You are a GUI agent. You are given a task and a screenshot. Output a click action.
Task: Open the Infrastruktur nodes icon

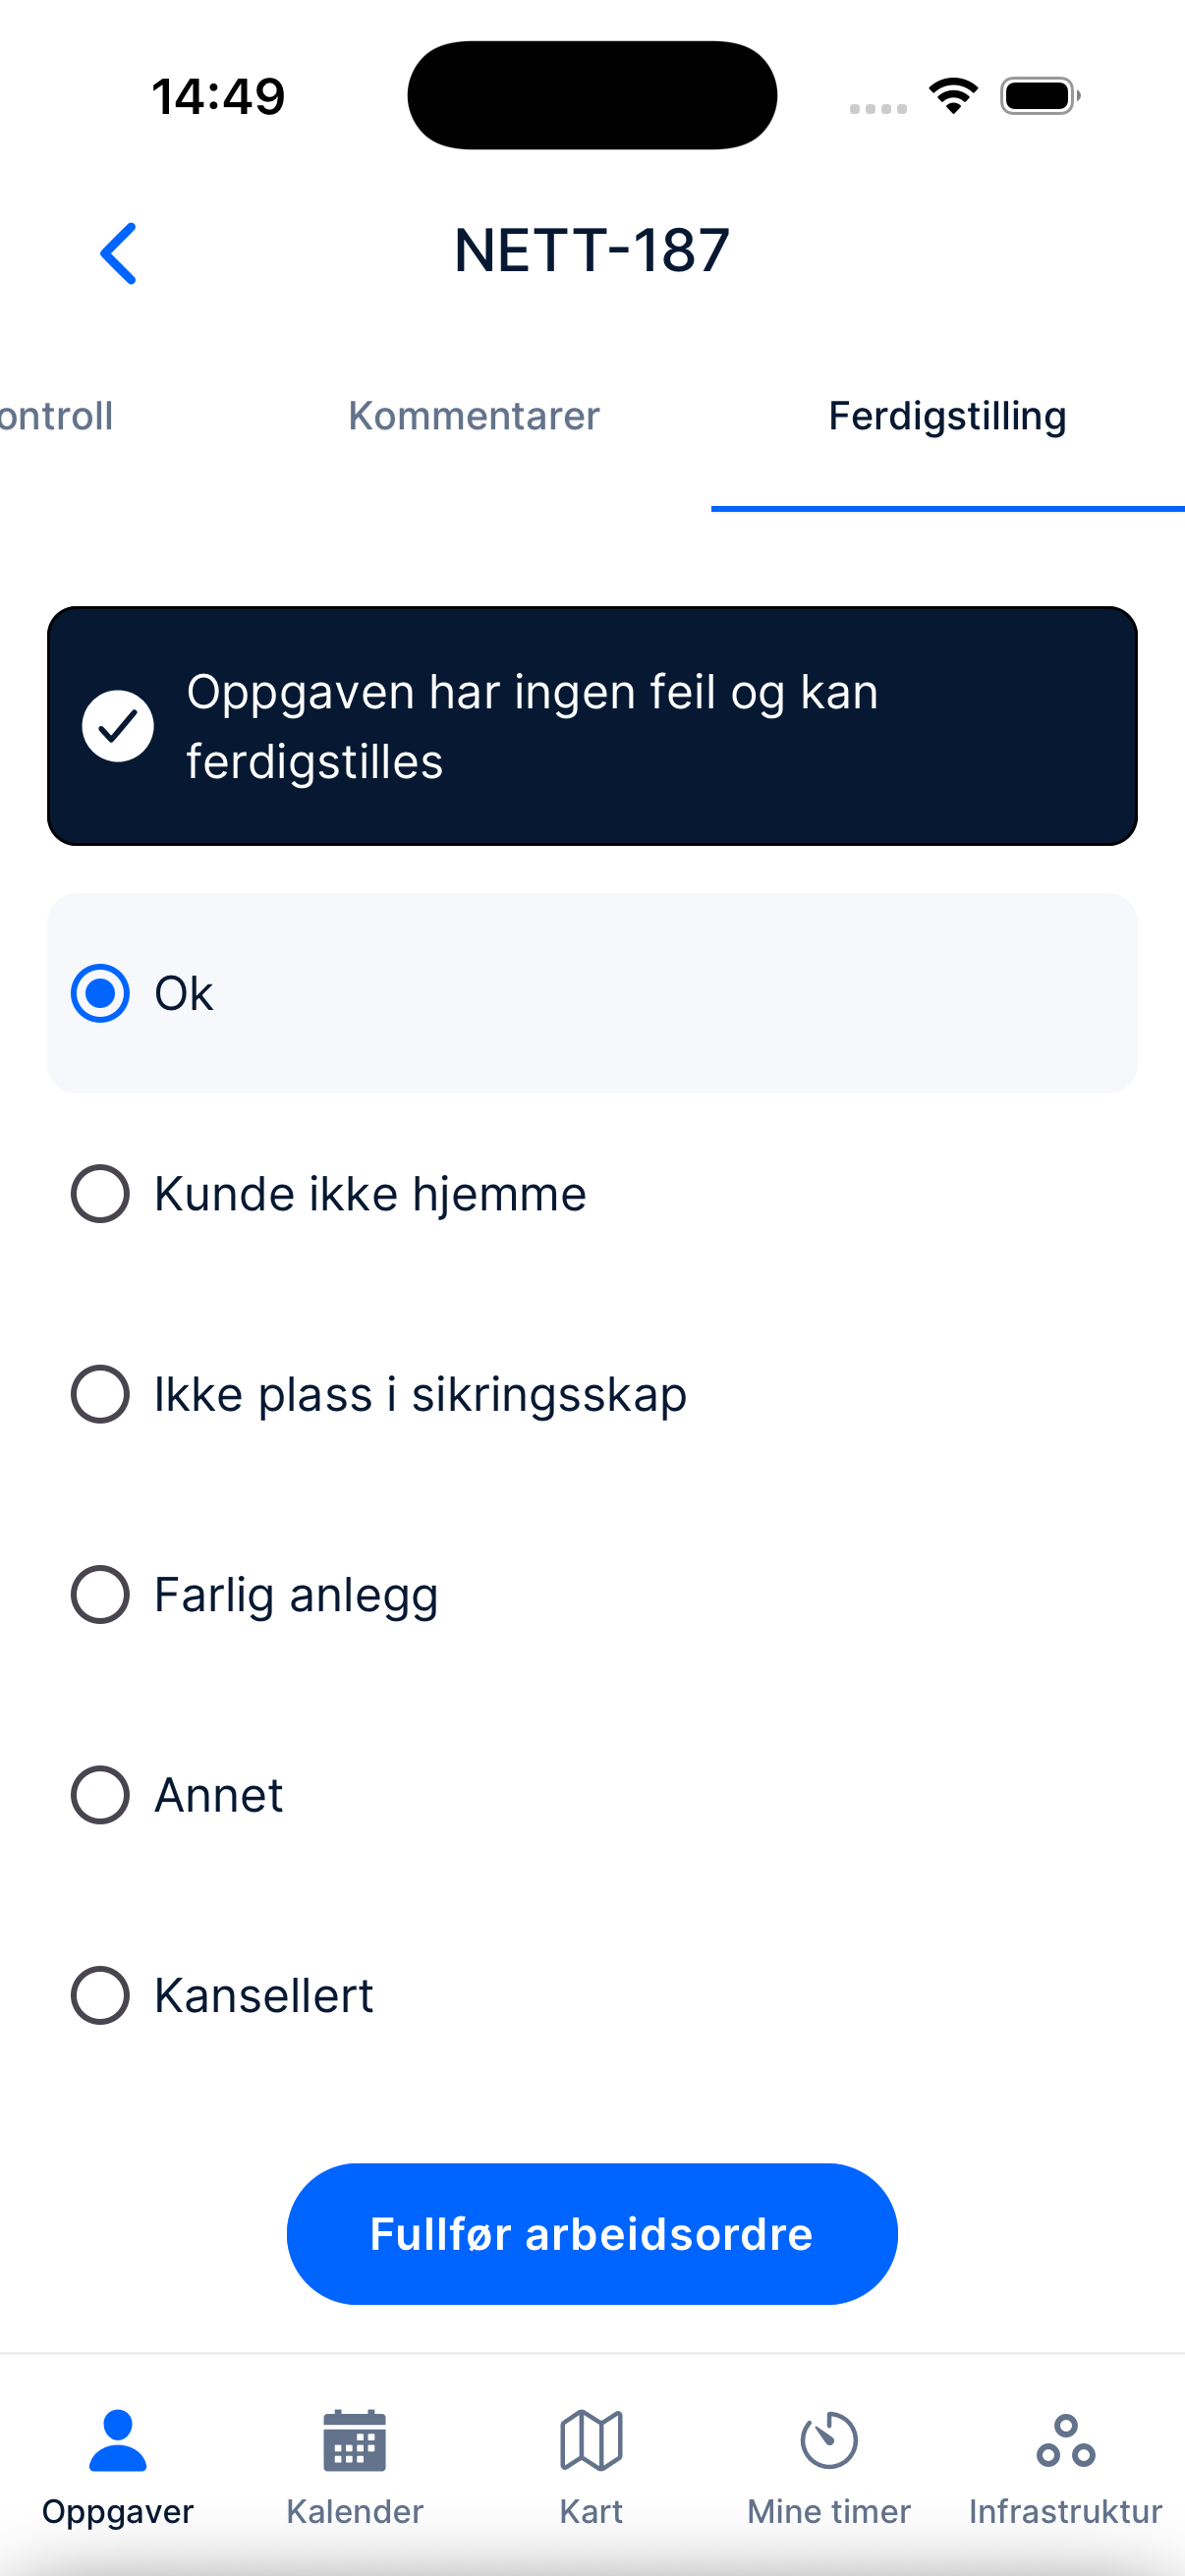[1066, 2440]
